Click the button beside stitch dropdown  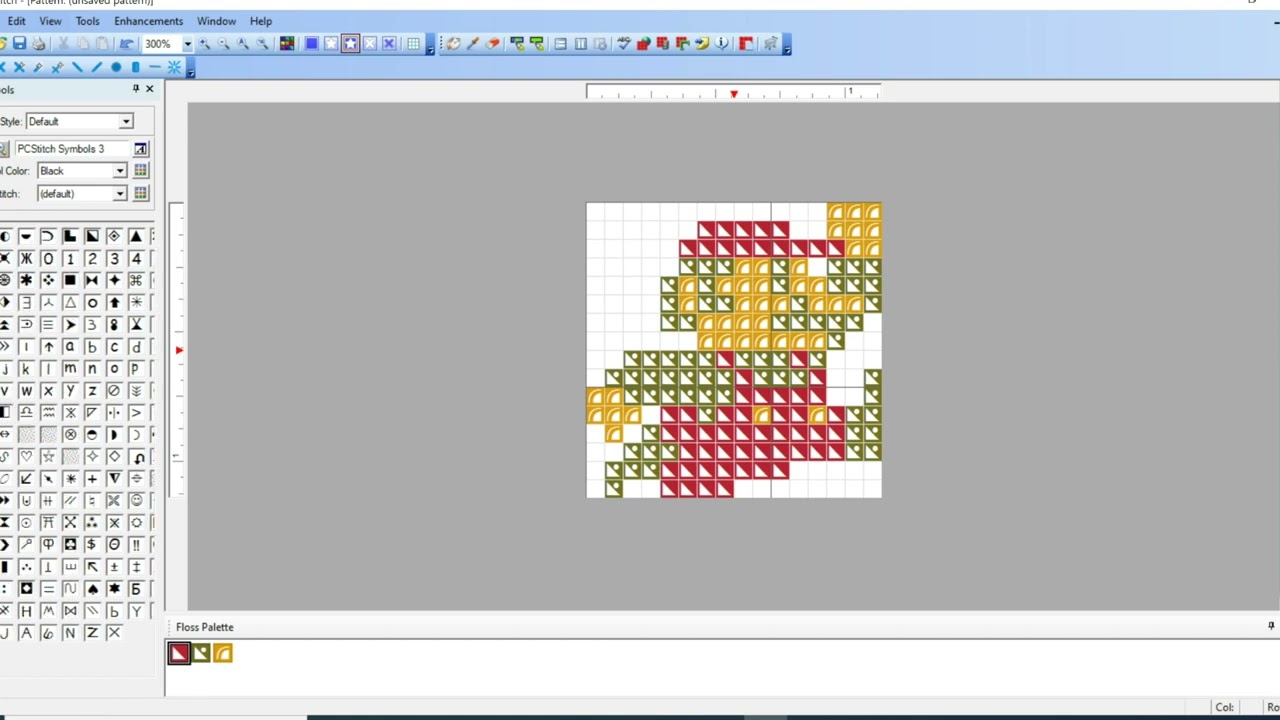click(140, 194)
